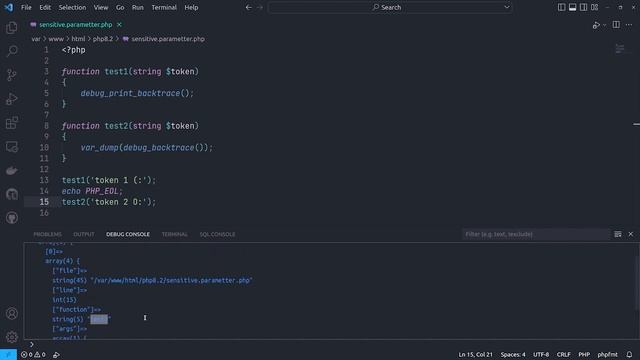Click the file name in breadcrumb
The height and width of the screenshot is (360, 640).
pyautogui.click(x=168, y=39)
